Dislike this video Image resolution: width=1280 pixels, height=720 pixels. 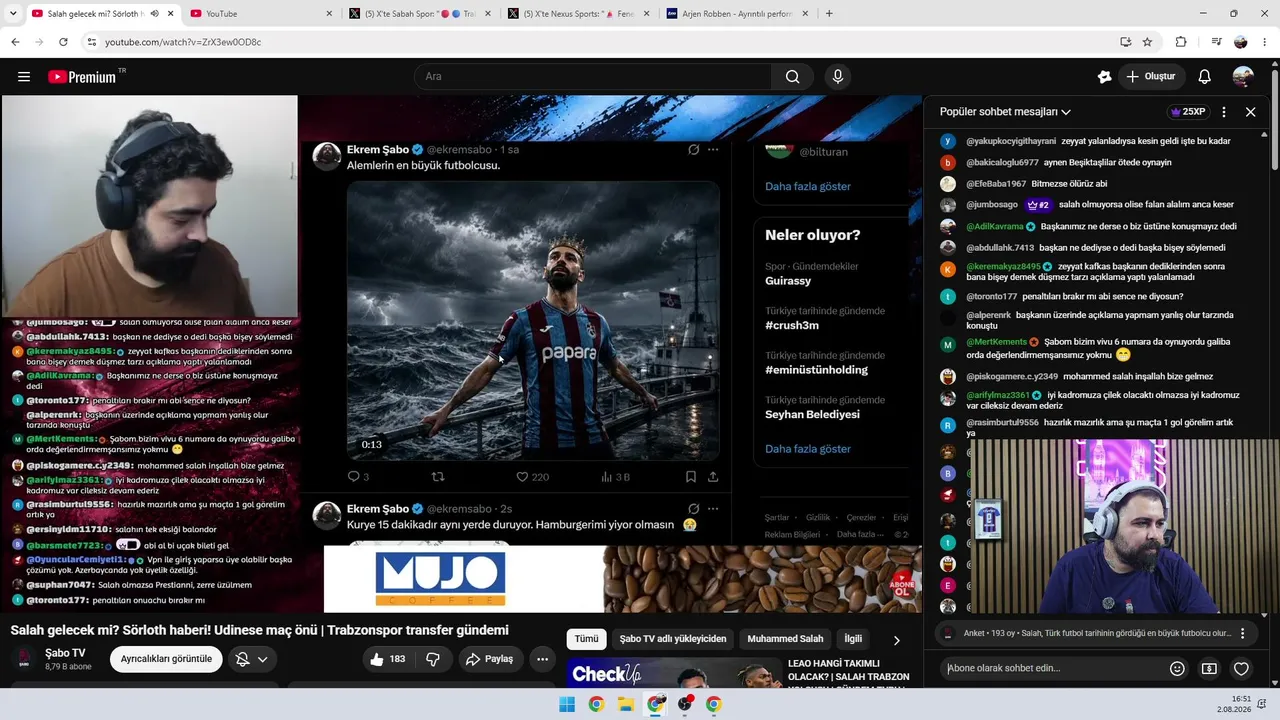433,659
